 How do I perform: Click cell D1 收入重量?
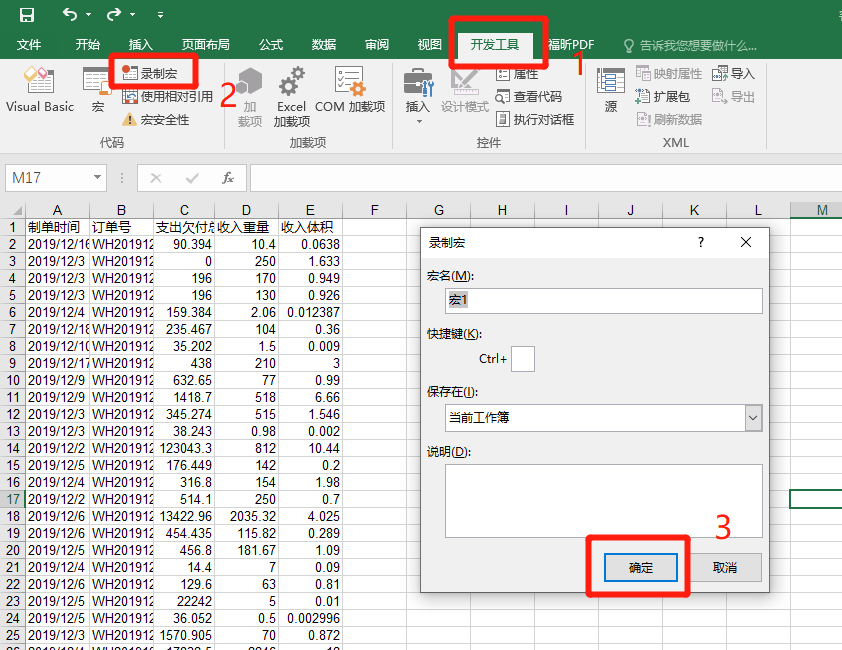coord(246,227)
